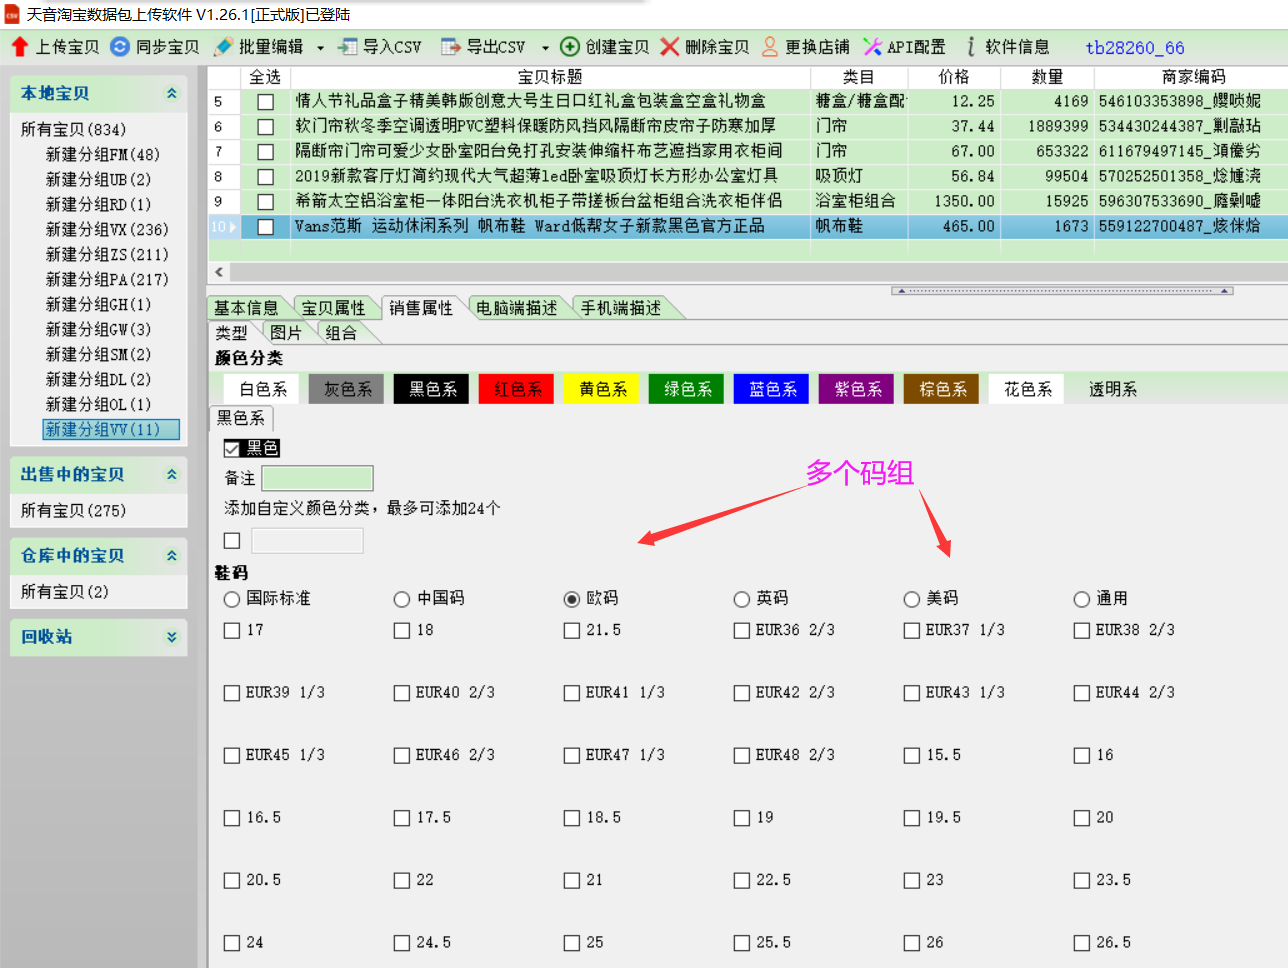Click the 备注 input field
The image size is (1288, 968).
[317, 478]
